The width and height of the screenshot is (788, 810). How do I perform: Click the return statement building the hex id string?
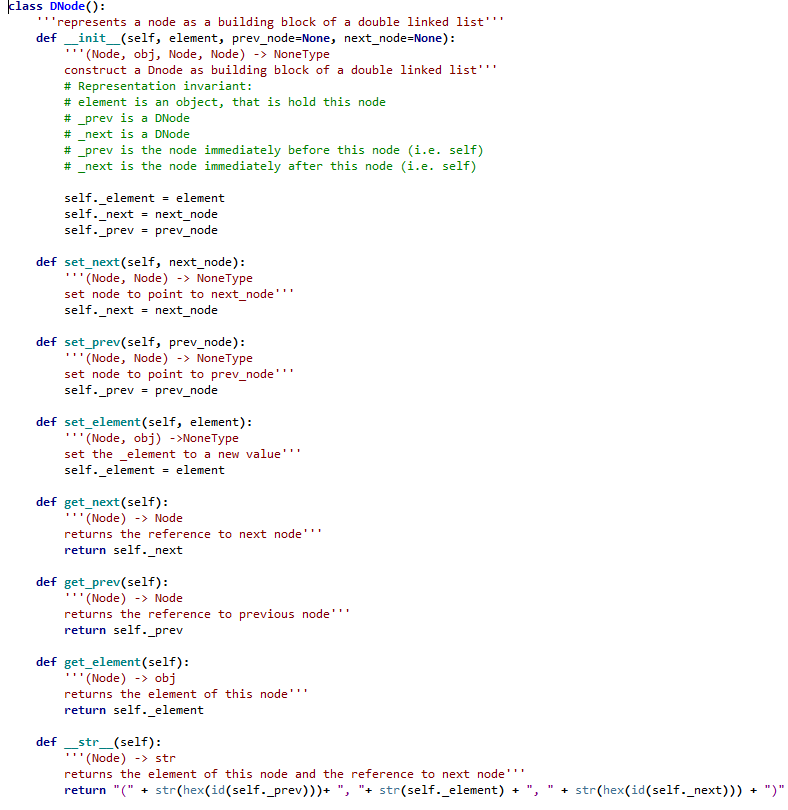point(424,791)
